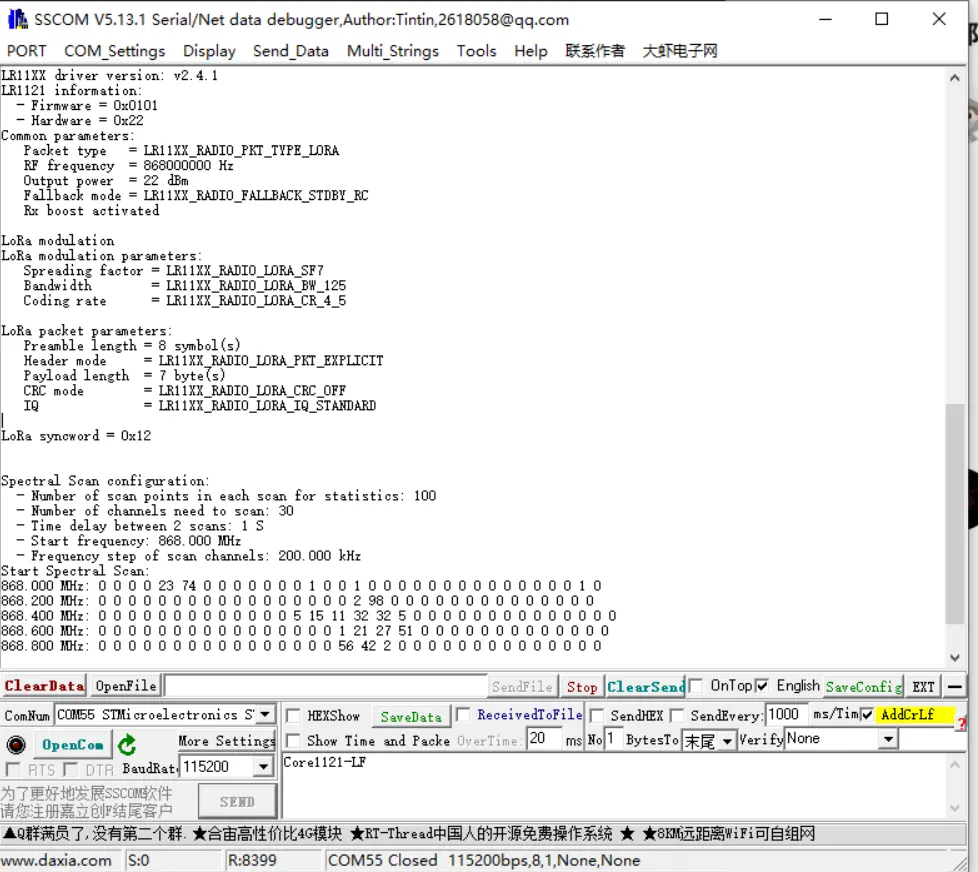Image resolution: width=978 pixels, height=872 pixels.
Task: Click the red port status indicator icon
Action: (x=15, y=744)
